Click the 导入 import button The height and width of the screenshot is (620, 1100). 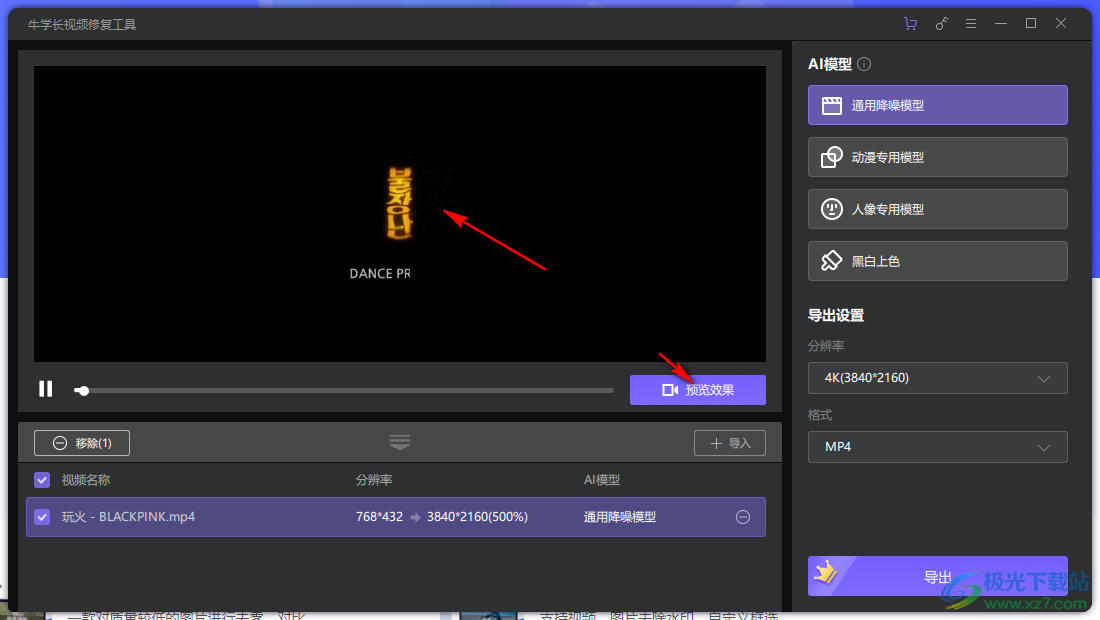click(730, 443)
